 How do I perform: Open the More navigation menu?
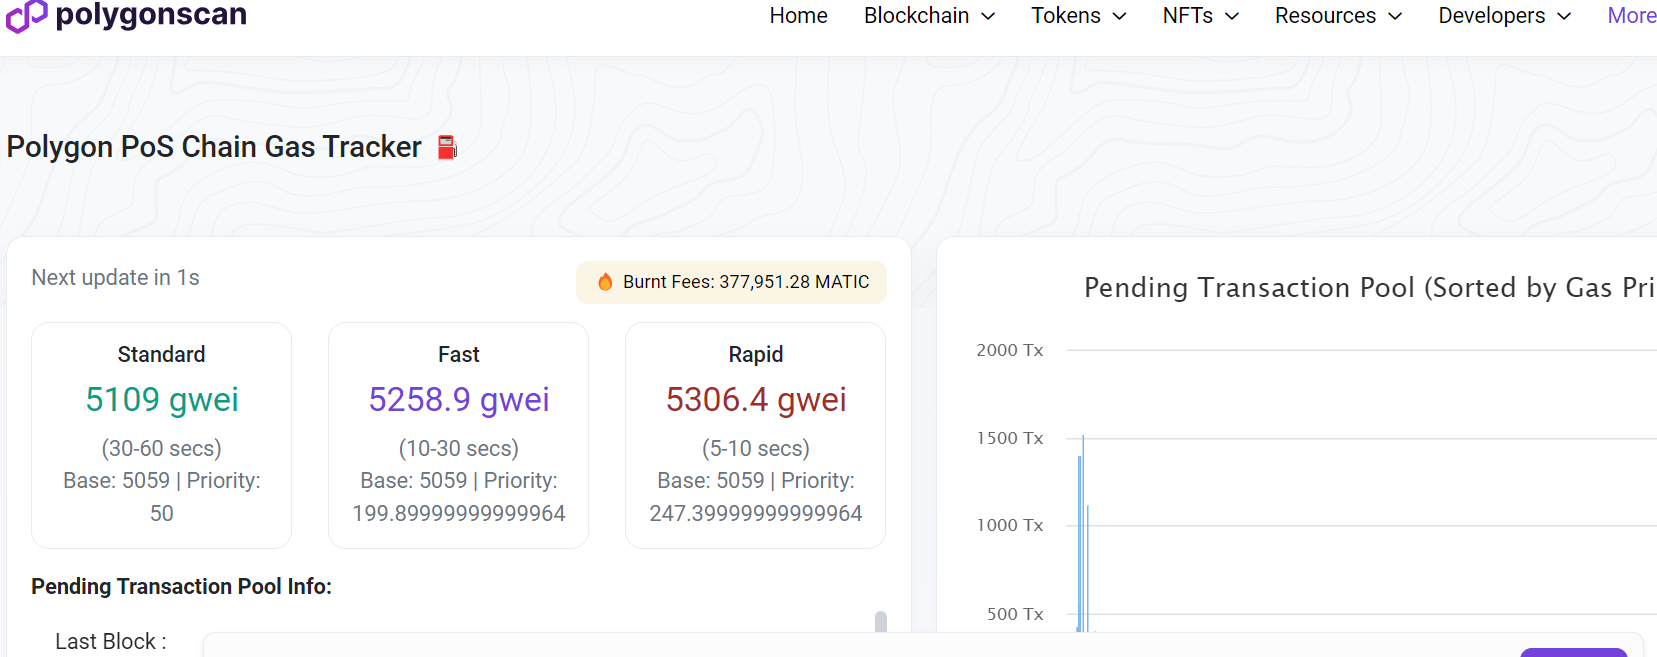click(x=1631, y=16)
